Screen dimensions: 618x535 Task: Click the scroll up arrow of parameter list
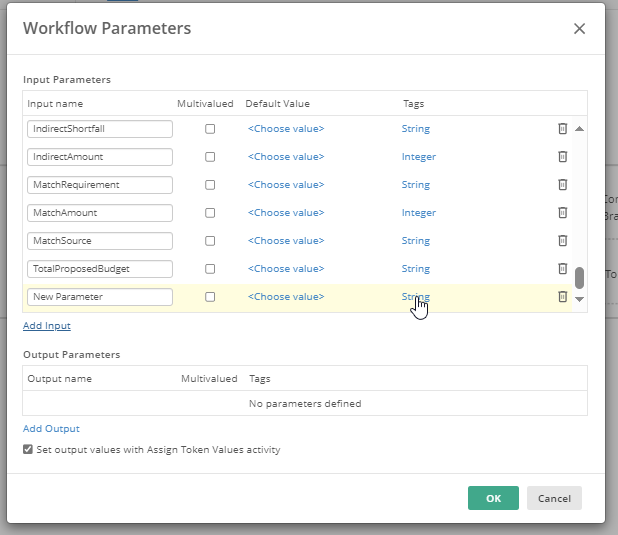click(579, 129)
